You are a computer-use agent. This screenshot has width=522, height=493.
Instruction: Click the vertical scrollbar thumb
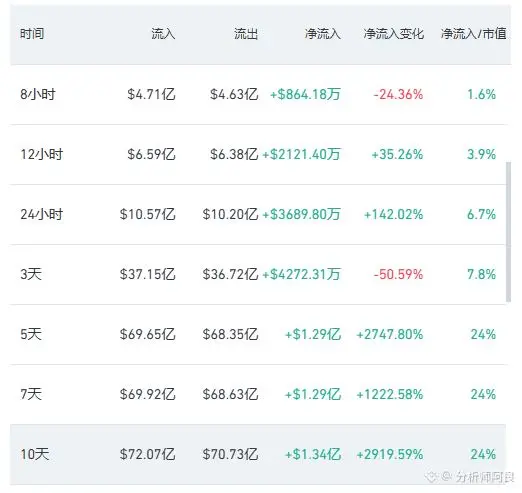point(508,232)
